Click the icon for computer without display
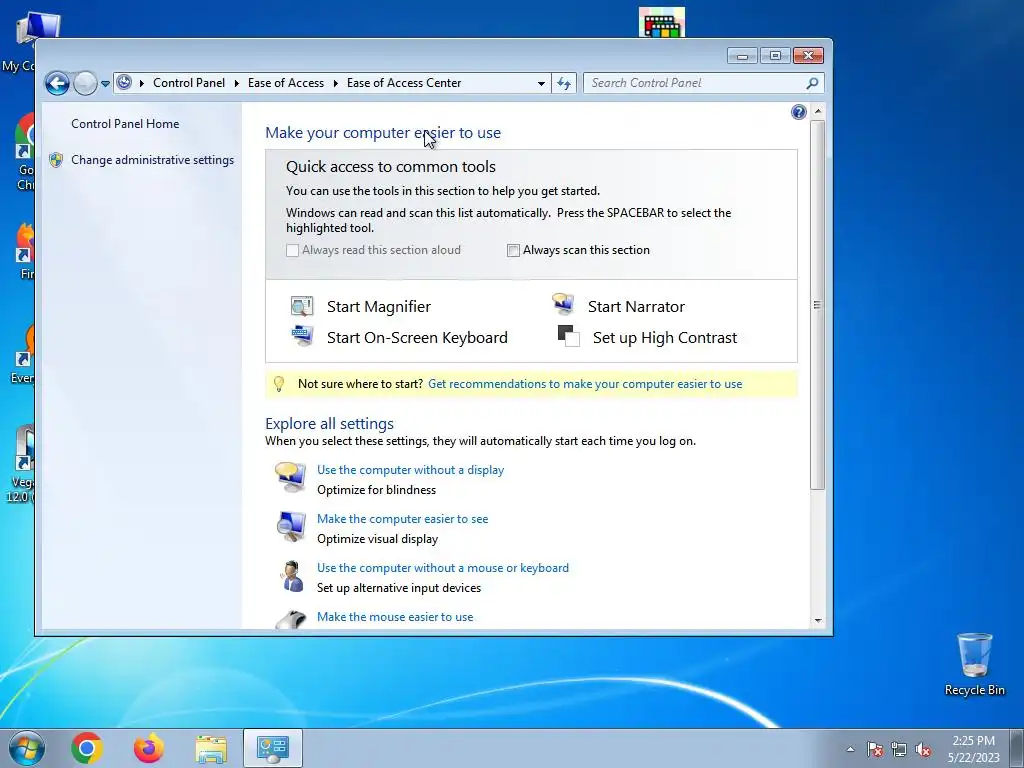The image size is (1024, 768). (291, 477)
